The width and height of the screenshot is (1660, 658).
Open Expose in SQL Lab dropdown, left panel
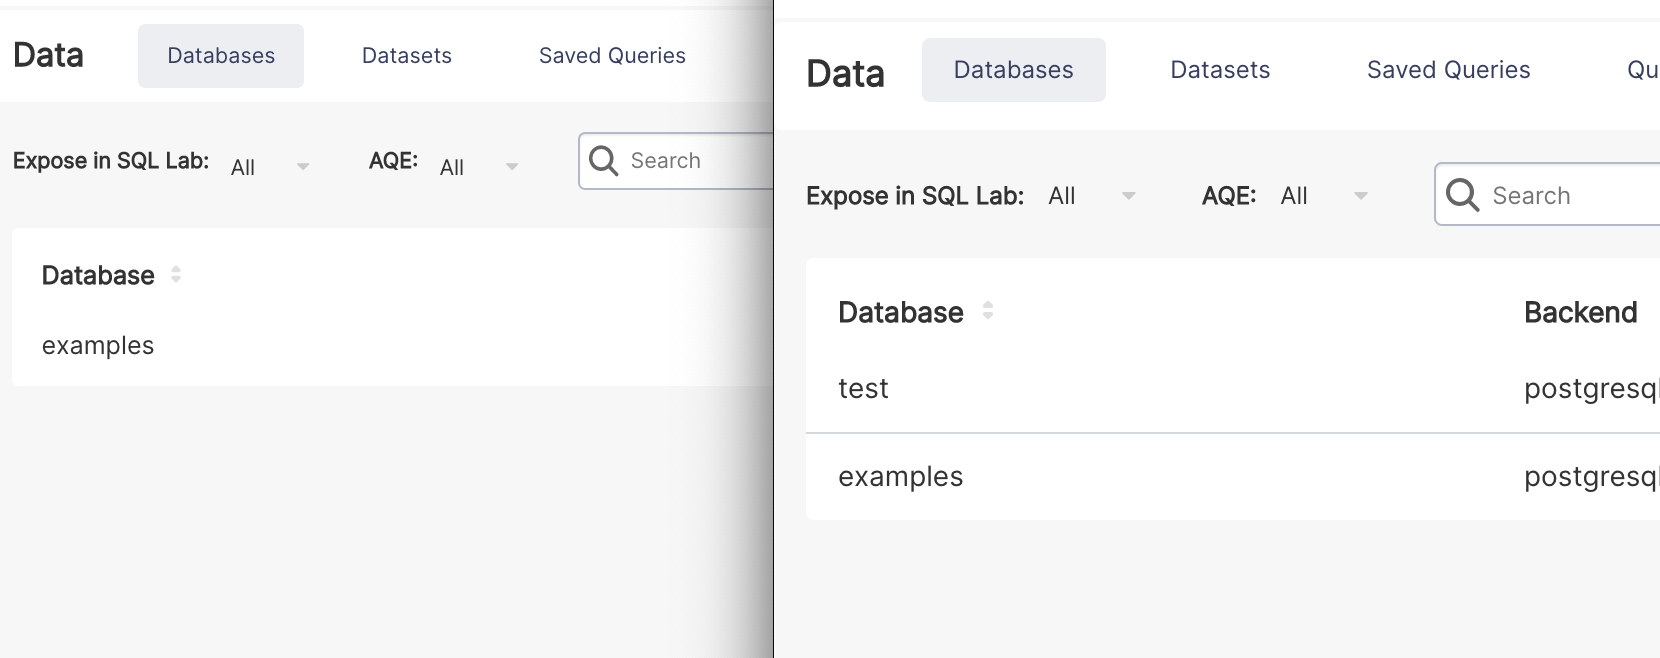[x=270, y=167]
